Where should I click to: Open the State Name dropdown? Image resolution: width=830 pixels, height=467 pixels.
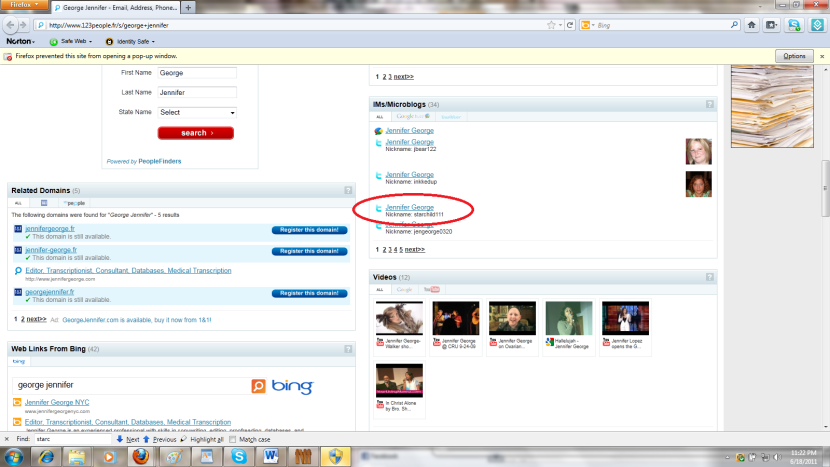pos(197,112)
